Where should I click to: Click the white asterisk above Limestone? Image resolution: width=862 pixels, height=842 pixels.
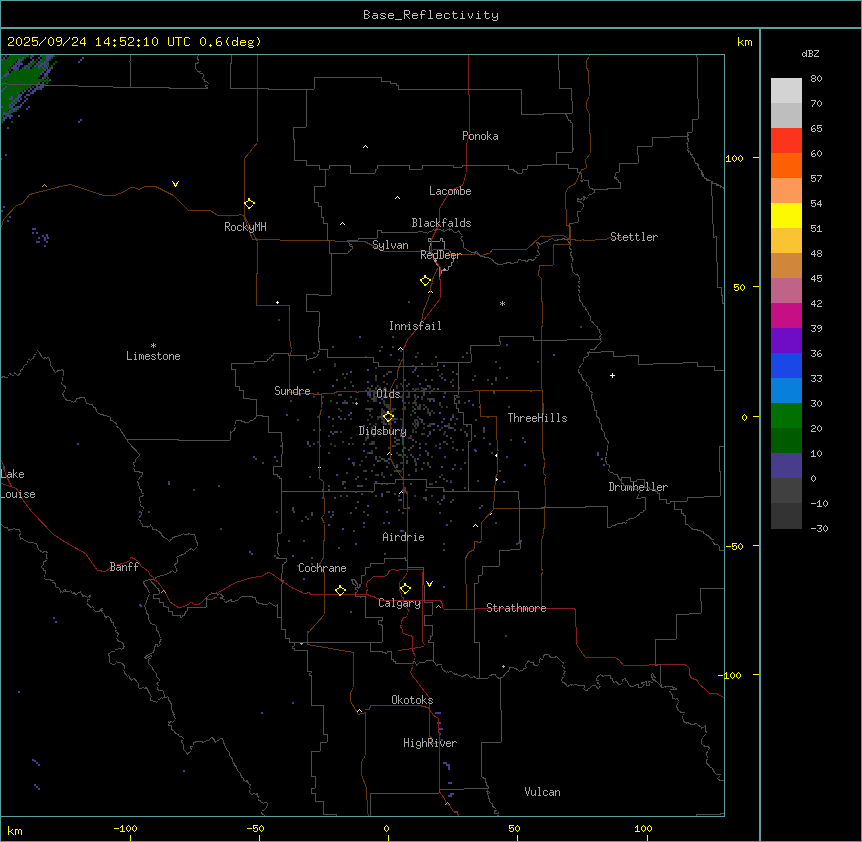pos(153,345)
